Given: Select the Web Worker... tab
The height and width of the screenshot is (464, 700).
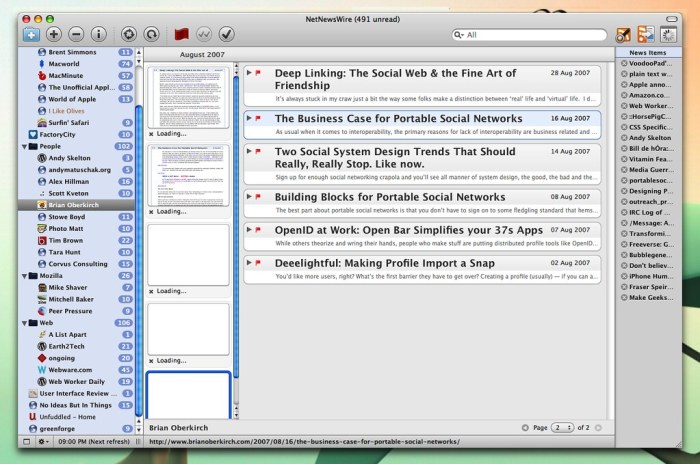Looking at the screenshot, I should [x=650, y=106].
